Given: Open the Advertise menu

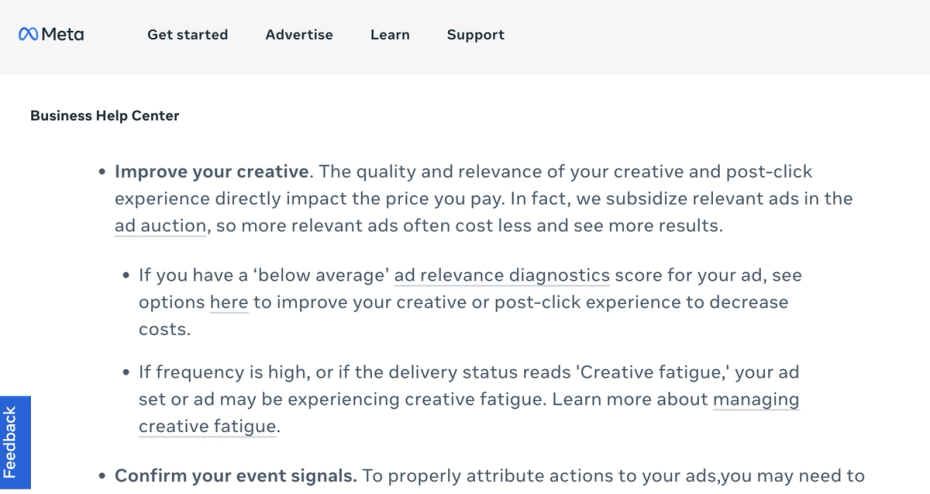Looking at the screenshot, I should pos(299,35).
